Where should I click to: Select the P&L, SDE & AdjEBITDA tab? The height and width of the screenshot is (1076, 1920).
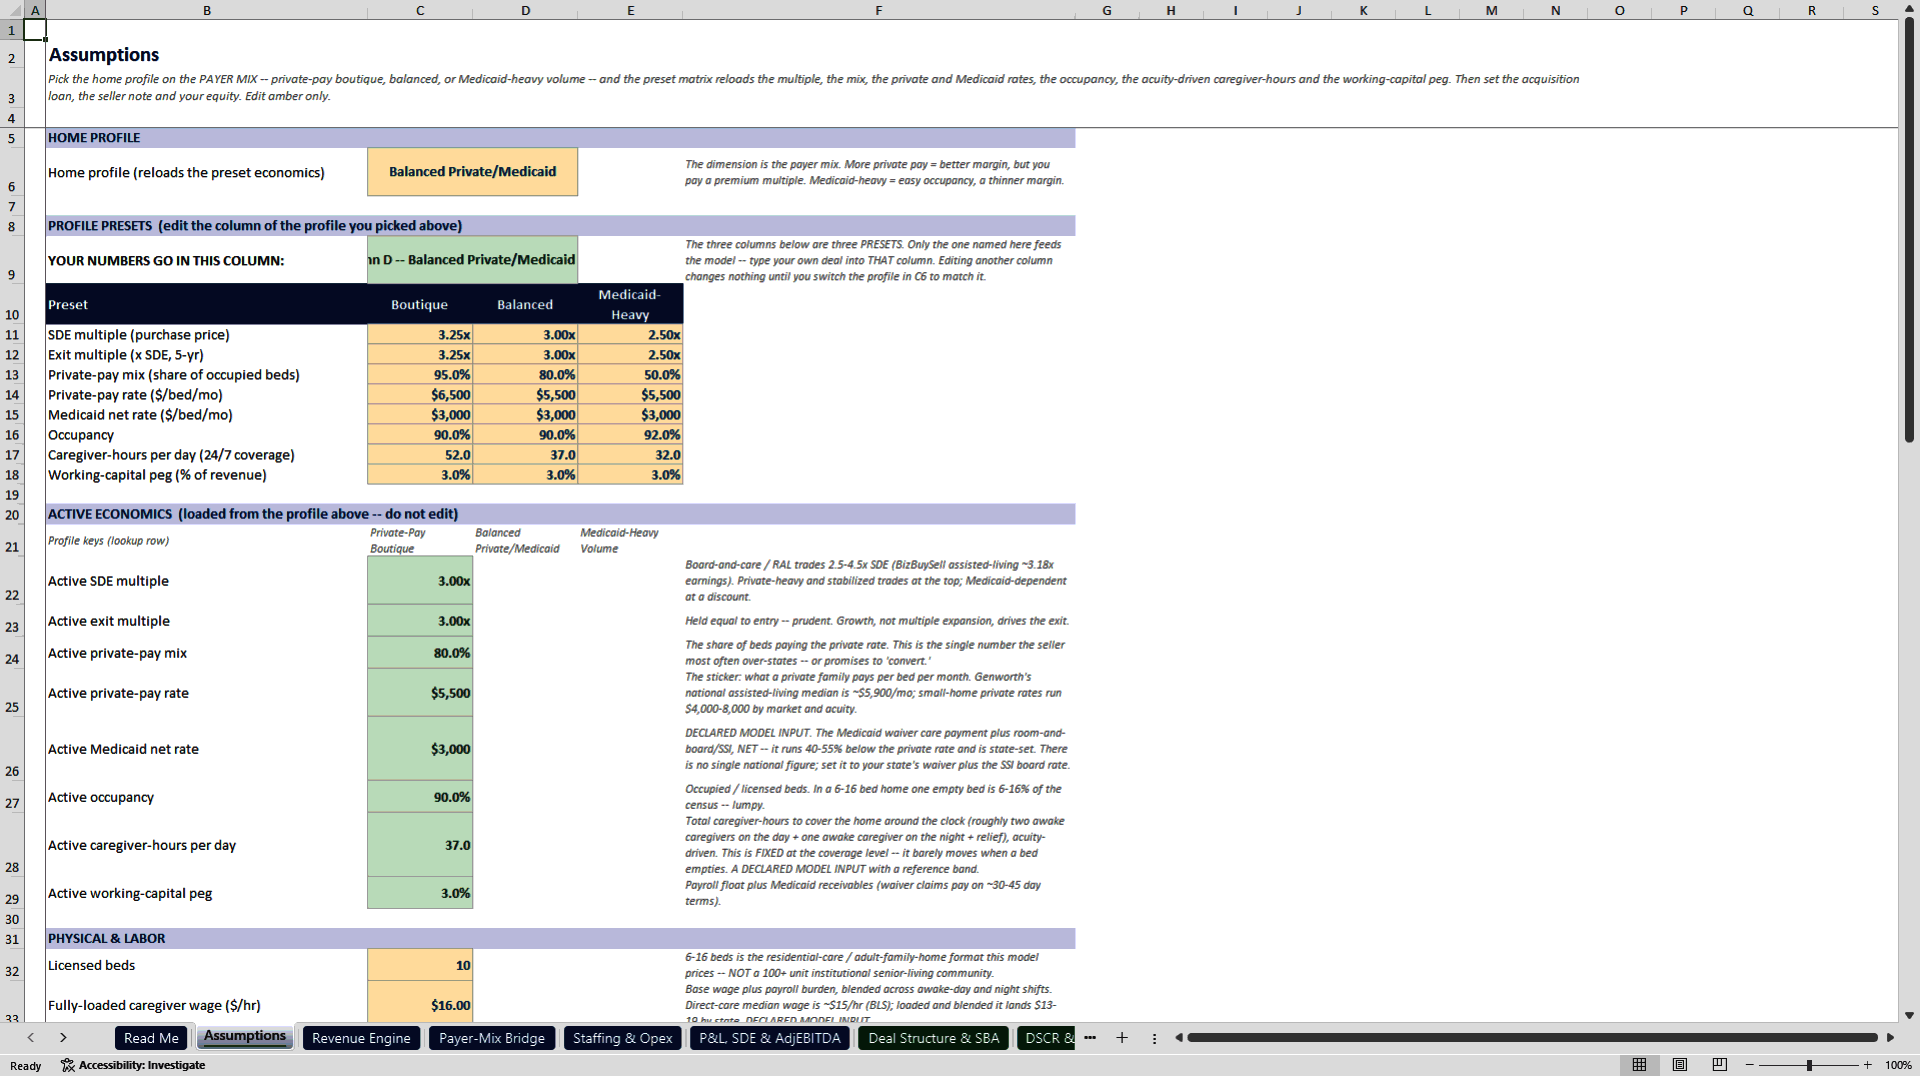pyautogui.click(x=769, y=1038)
